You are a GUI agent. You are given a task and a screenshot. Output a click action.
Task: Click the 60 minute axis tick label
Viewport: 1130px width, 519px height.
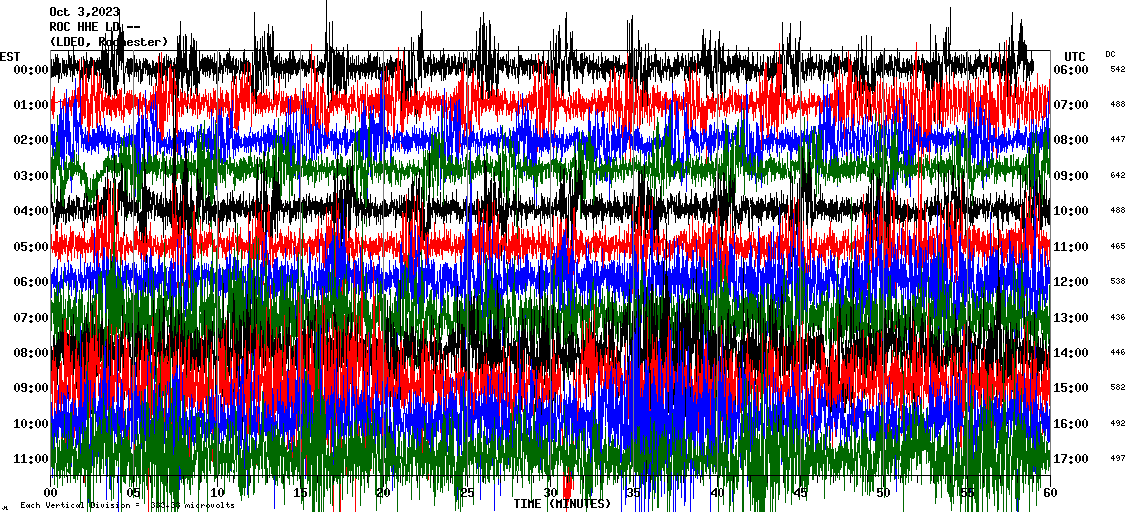click(x=1049, y=493)
